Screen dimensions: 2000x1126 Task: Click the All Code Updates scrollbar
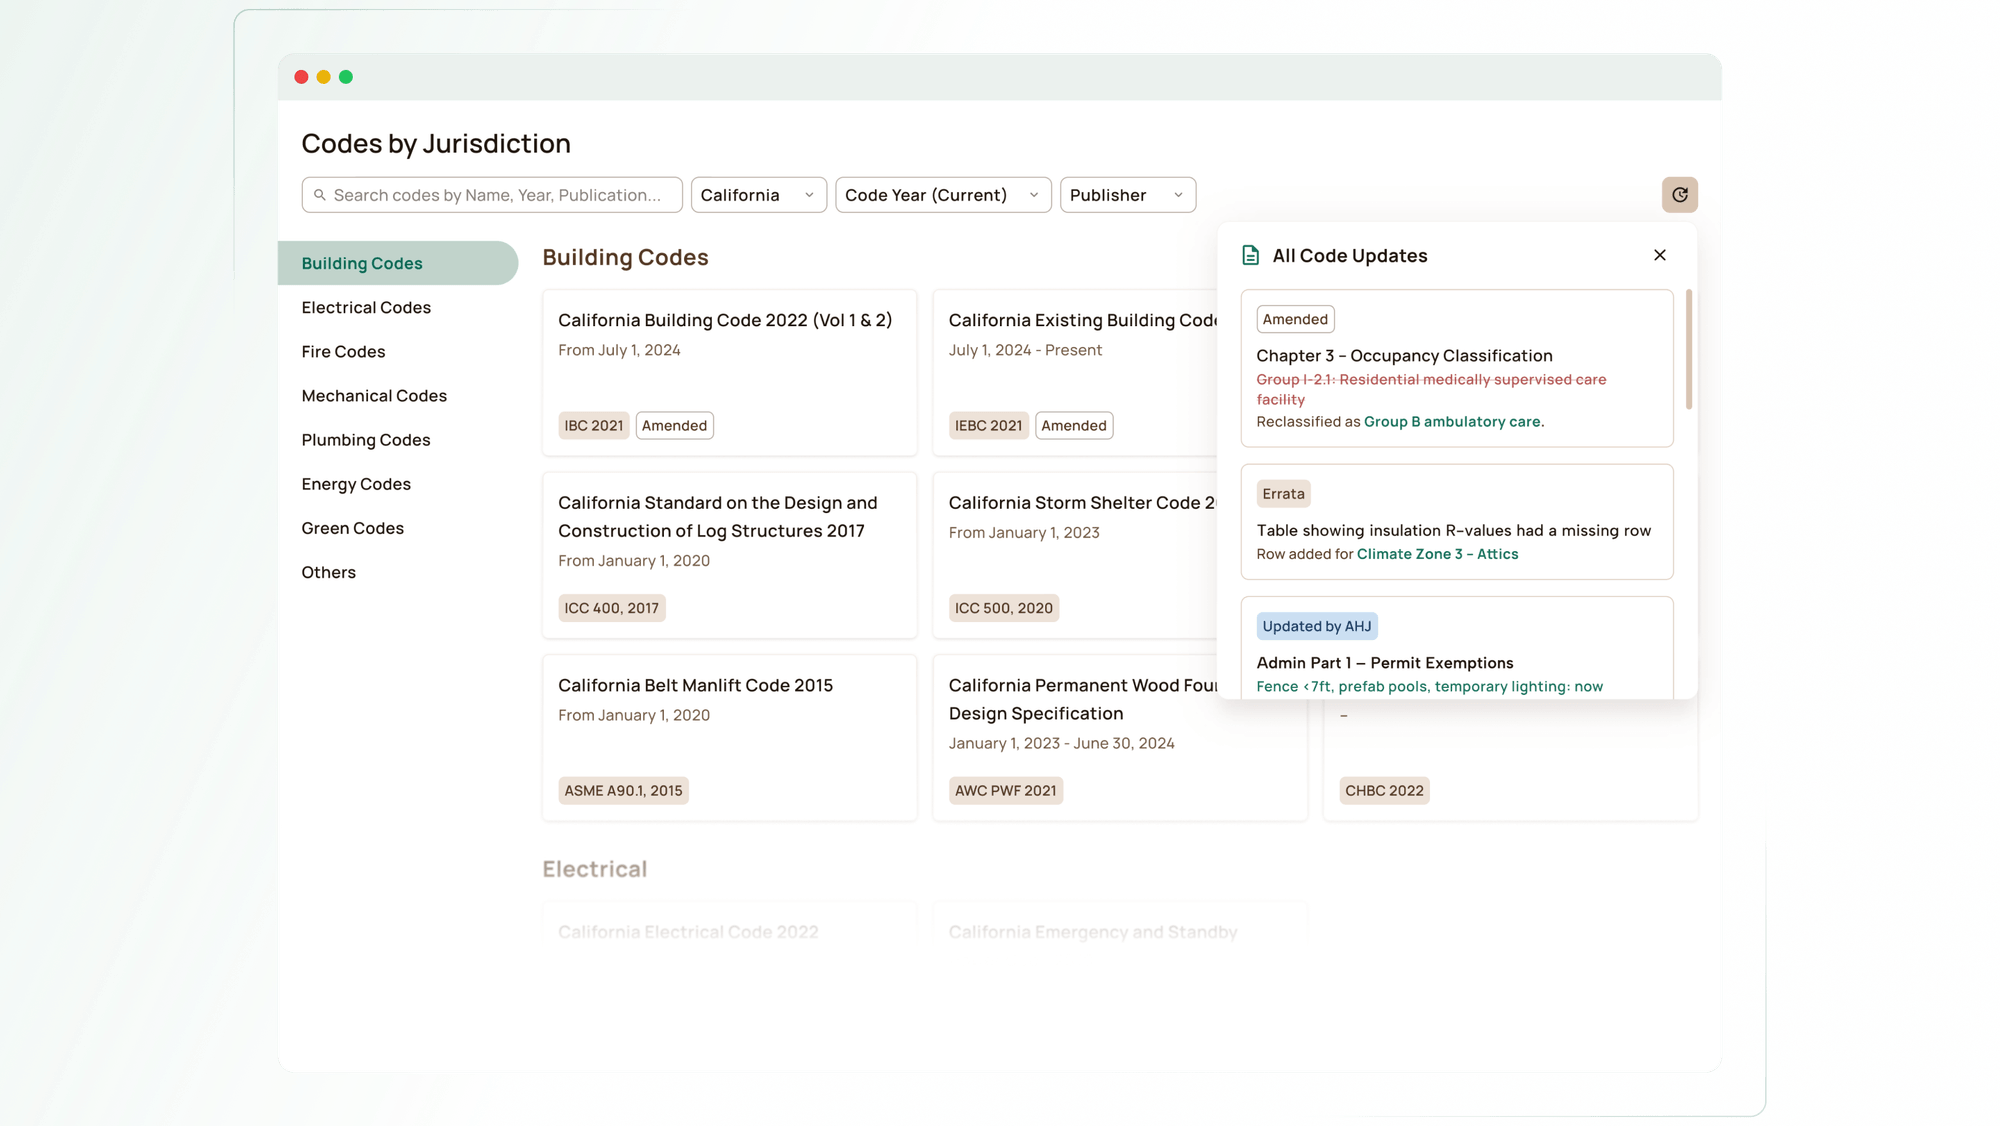point(1690,351)
